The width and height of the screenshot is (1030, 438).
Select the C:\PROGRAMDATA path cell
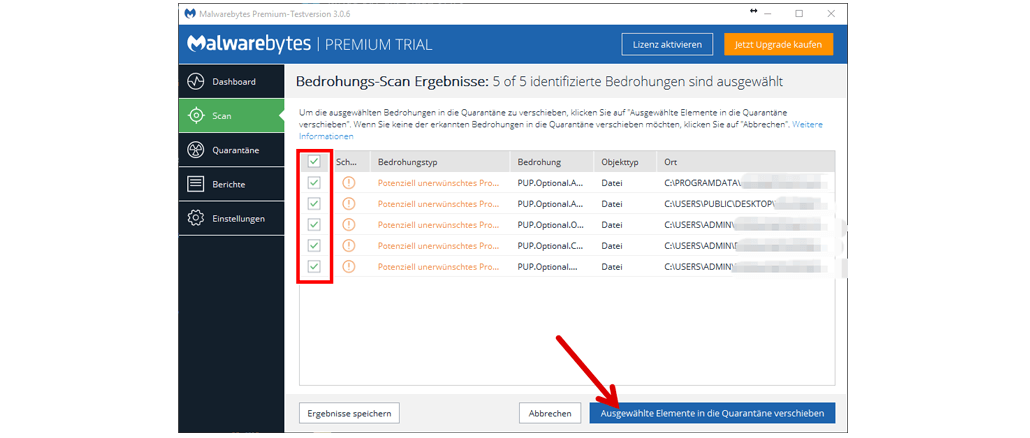pyautogui.click(x=746, y=183)
